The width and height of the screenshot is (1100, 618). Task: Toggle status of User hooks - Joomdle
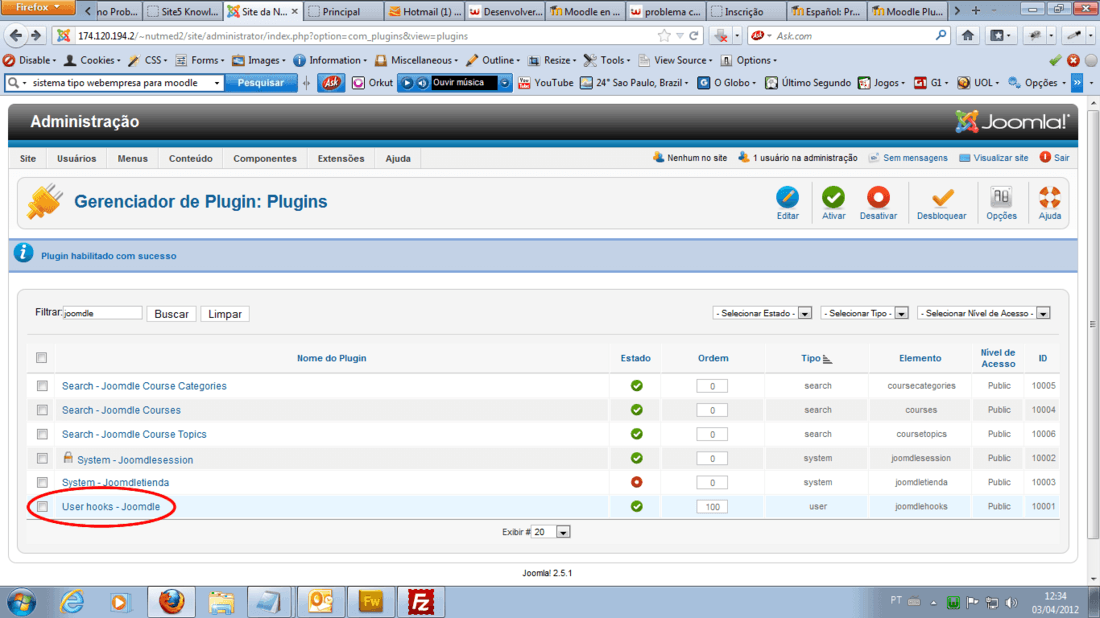point(636,506)
